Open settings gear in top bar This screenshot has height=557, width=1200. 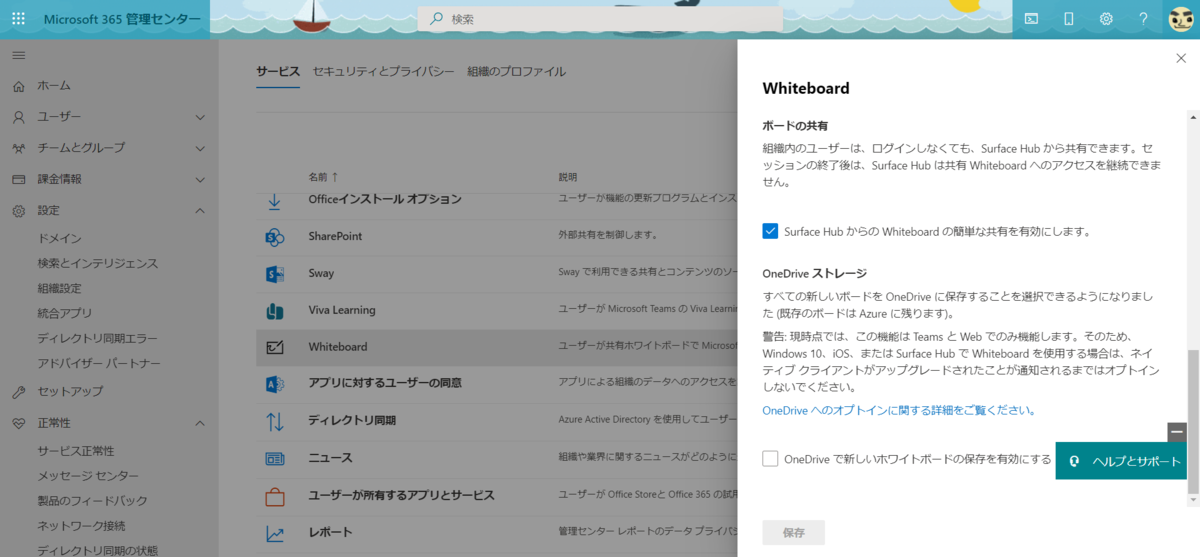pos(1106,19)
